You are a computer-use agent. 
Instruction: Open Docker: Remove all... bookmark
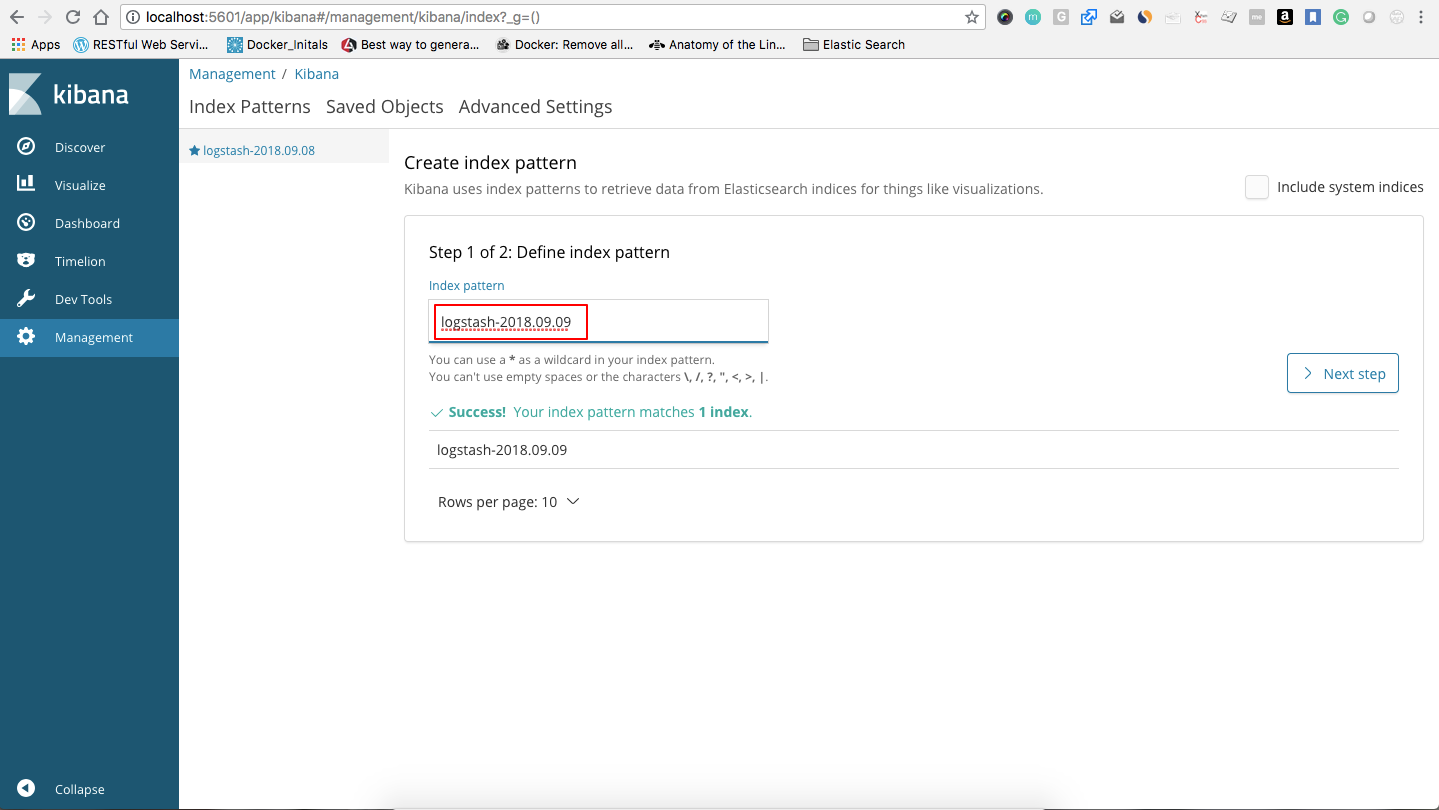point(565,44)
